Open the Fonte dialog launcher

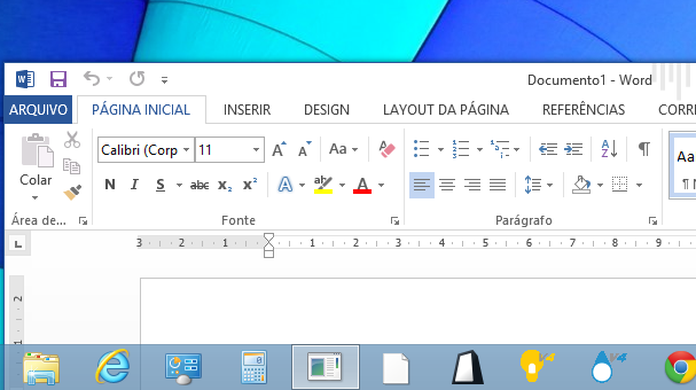[395, 221]
